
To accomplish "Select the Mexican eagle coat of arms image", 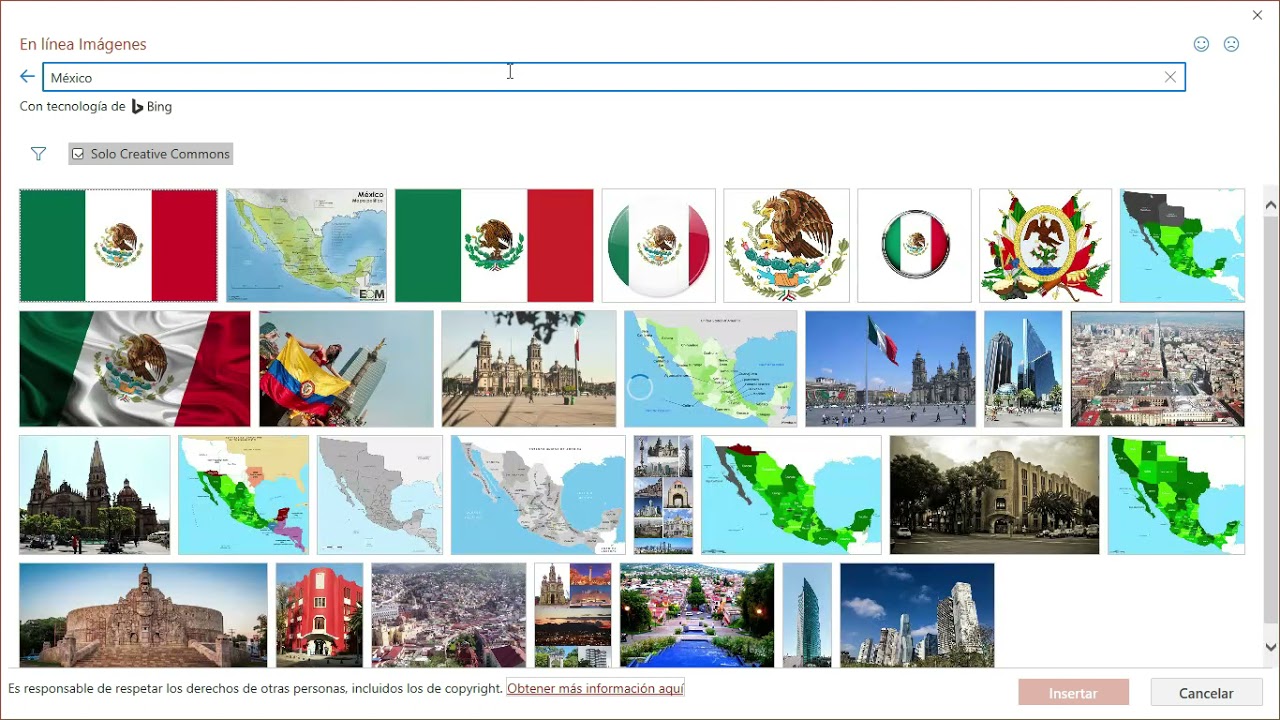I will [x=787, y=245].
